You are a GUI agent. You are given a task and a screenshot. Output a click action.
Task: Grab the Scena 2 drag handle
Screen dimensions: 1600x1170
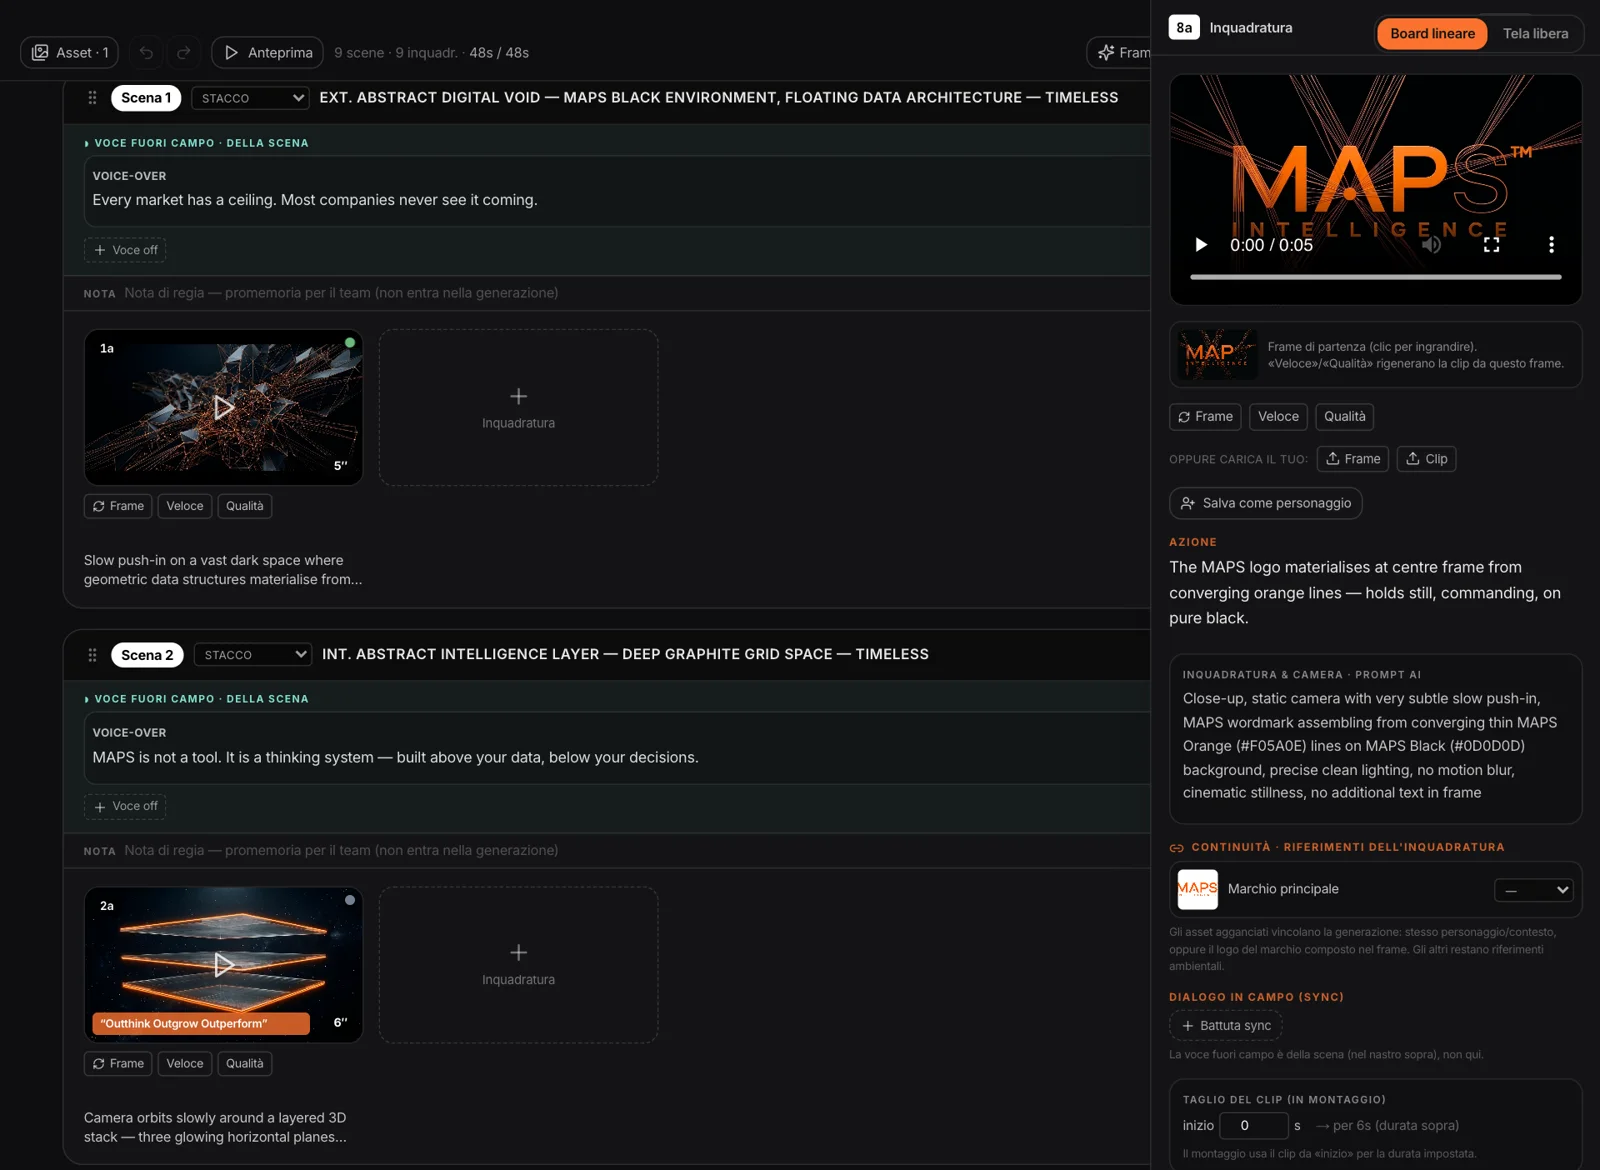pyautogui.click(x=92, y=655)
